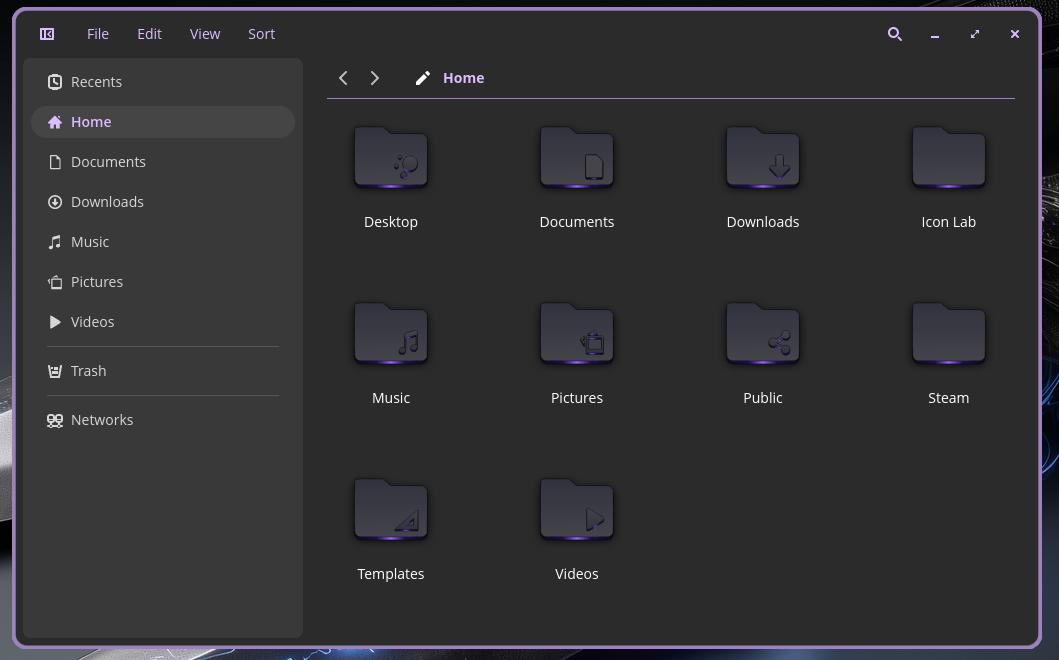1059x660 pixels.
Task: Open the File menu
Action: (x=98, y=34)
